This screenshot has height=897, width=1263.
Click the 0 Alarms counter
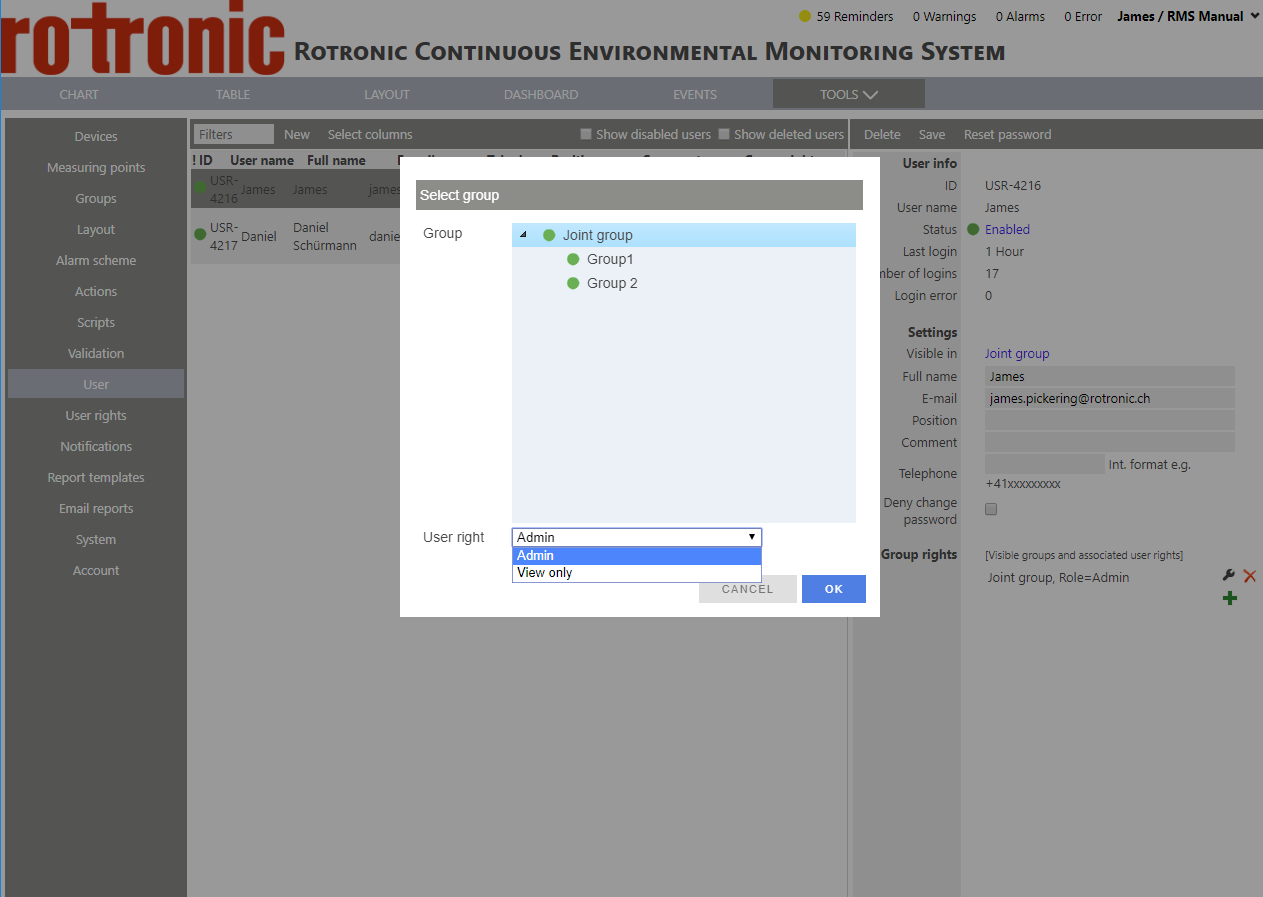(1020, 16)
